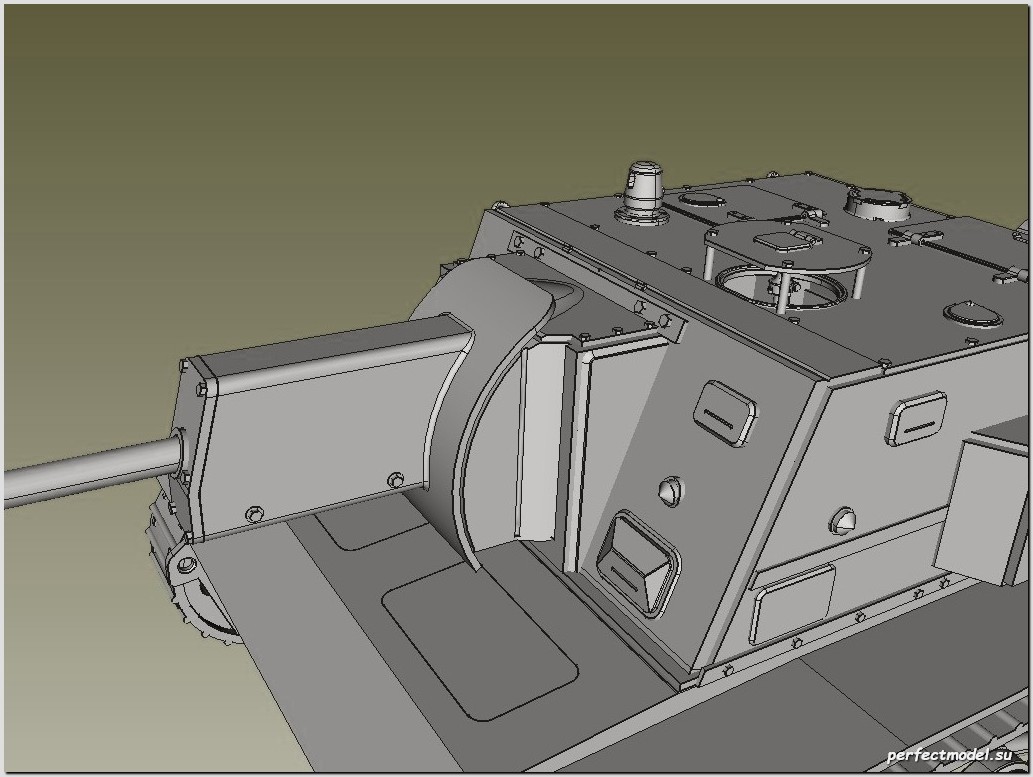
Task: Pick the driver's vision port on front plate
Action: pyautogui.click(x=638, y=563)
